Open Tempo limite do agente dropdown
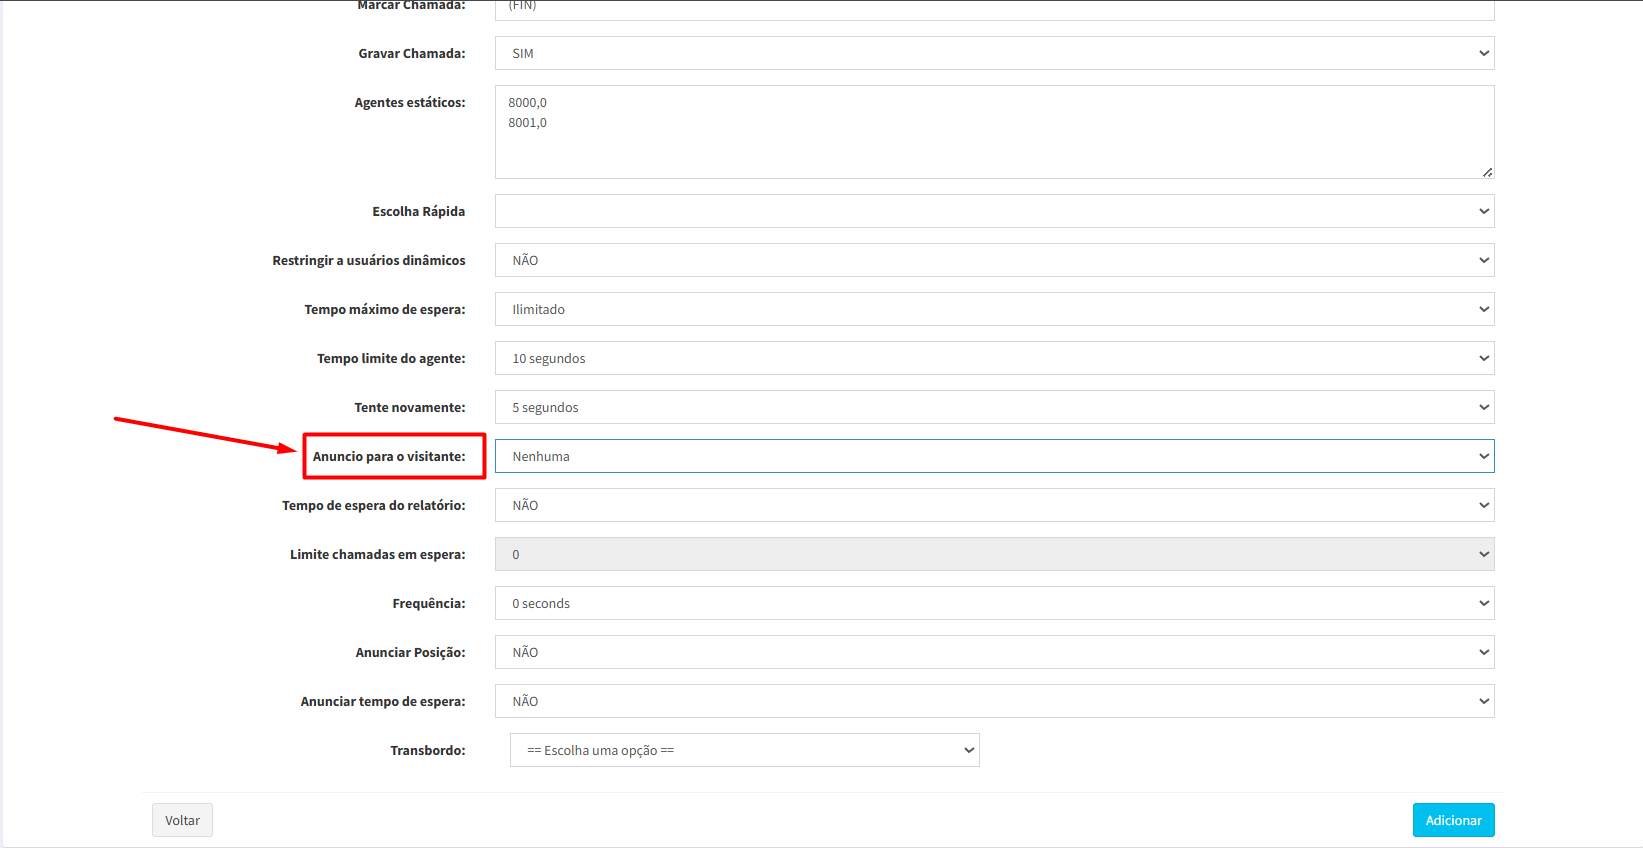Image resolution: width=1643 pixels, height=848 pixels. point(994,358)
